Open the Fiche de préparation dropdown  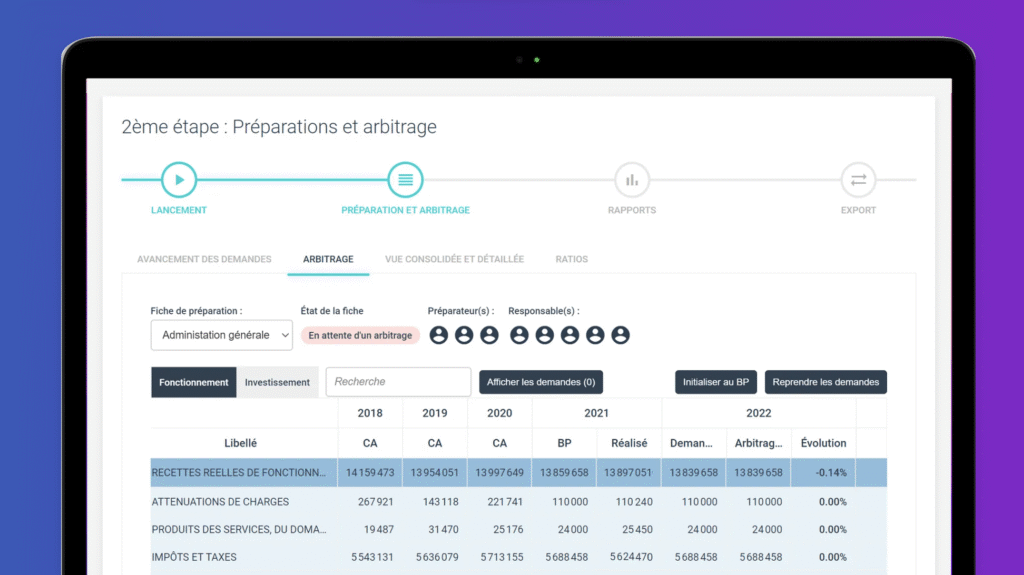(x=222, y=335)
